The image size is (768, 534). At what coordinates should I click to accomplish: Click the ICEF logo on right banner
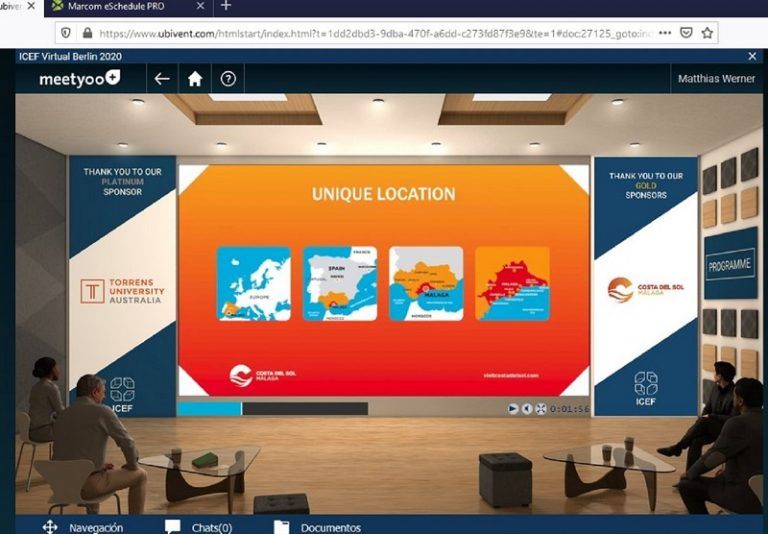[x=646, y=389]
